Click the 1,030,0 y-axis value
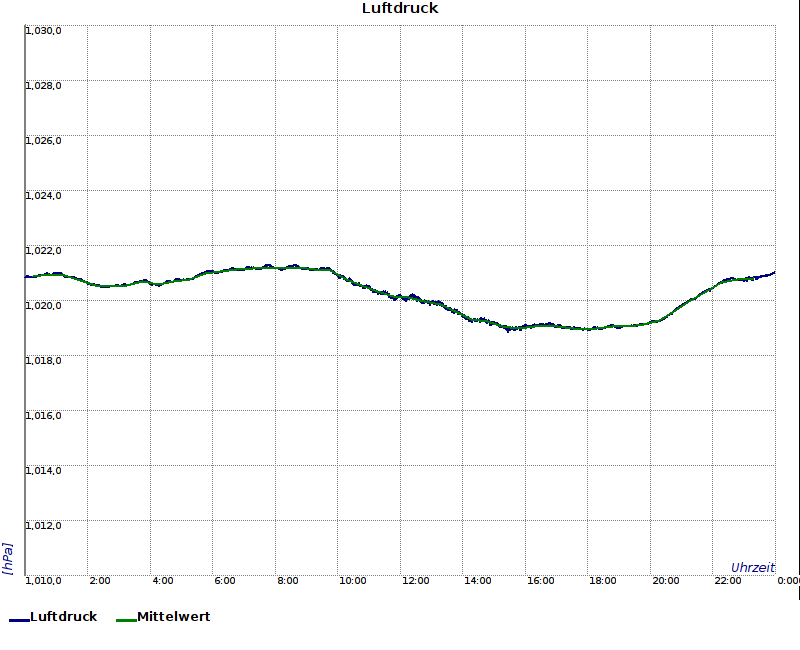Image resolution: width=800 pixels, height=650 pixels. [x=43, y=31]
